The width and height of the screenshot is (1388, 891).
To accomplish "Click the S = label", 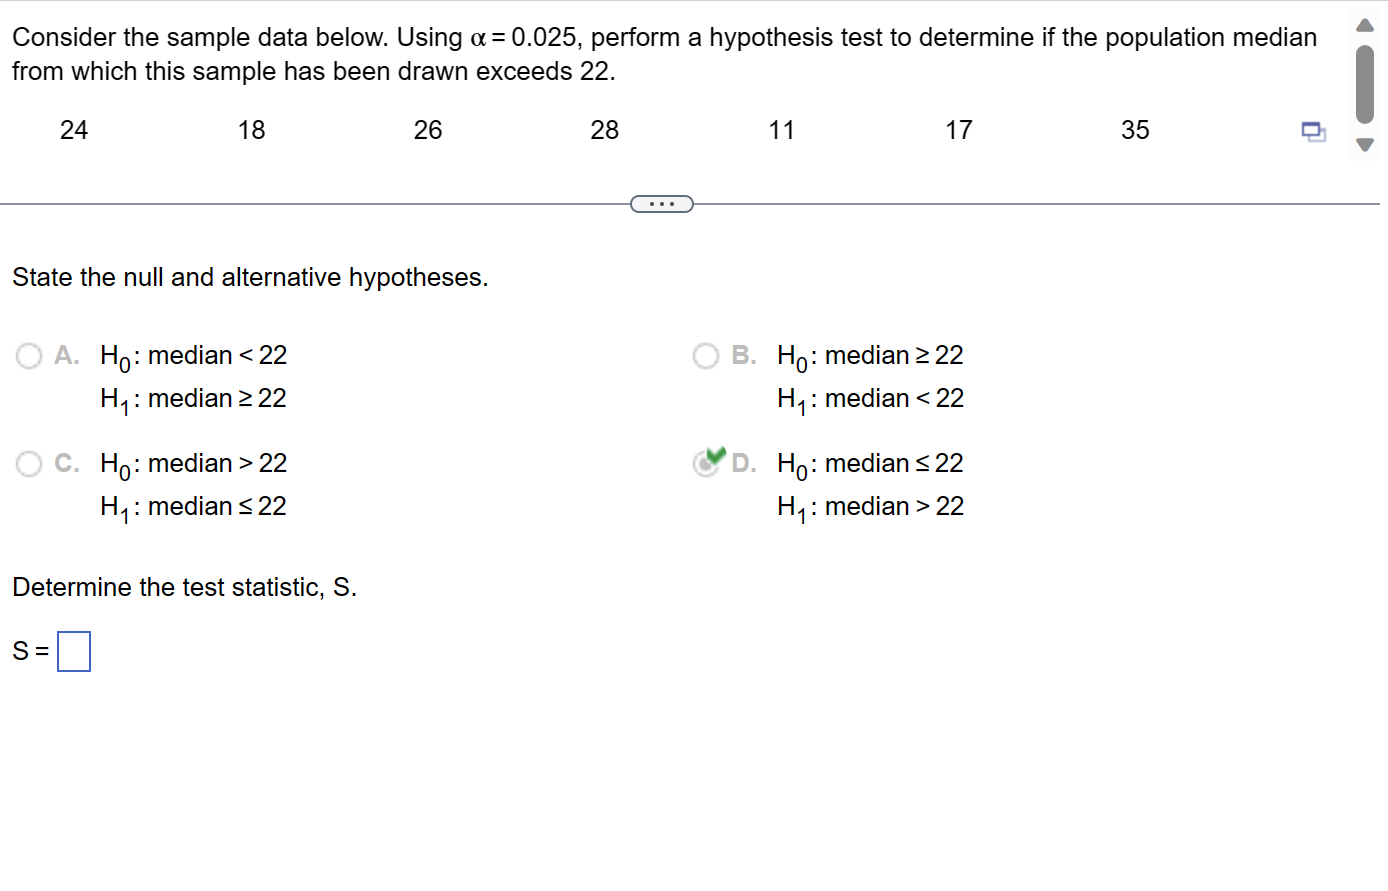I will click(x=27, y=651).
